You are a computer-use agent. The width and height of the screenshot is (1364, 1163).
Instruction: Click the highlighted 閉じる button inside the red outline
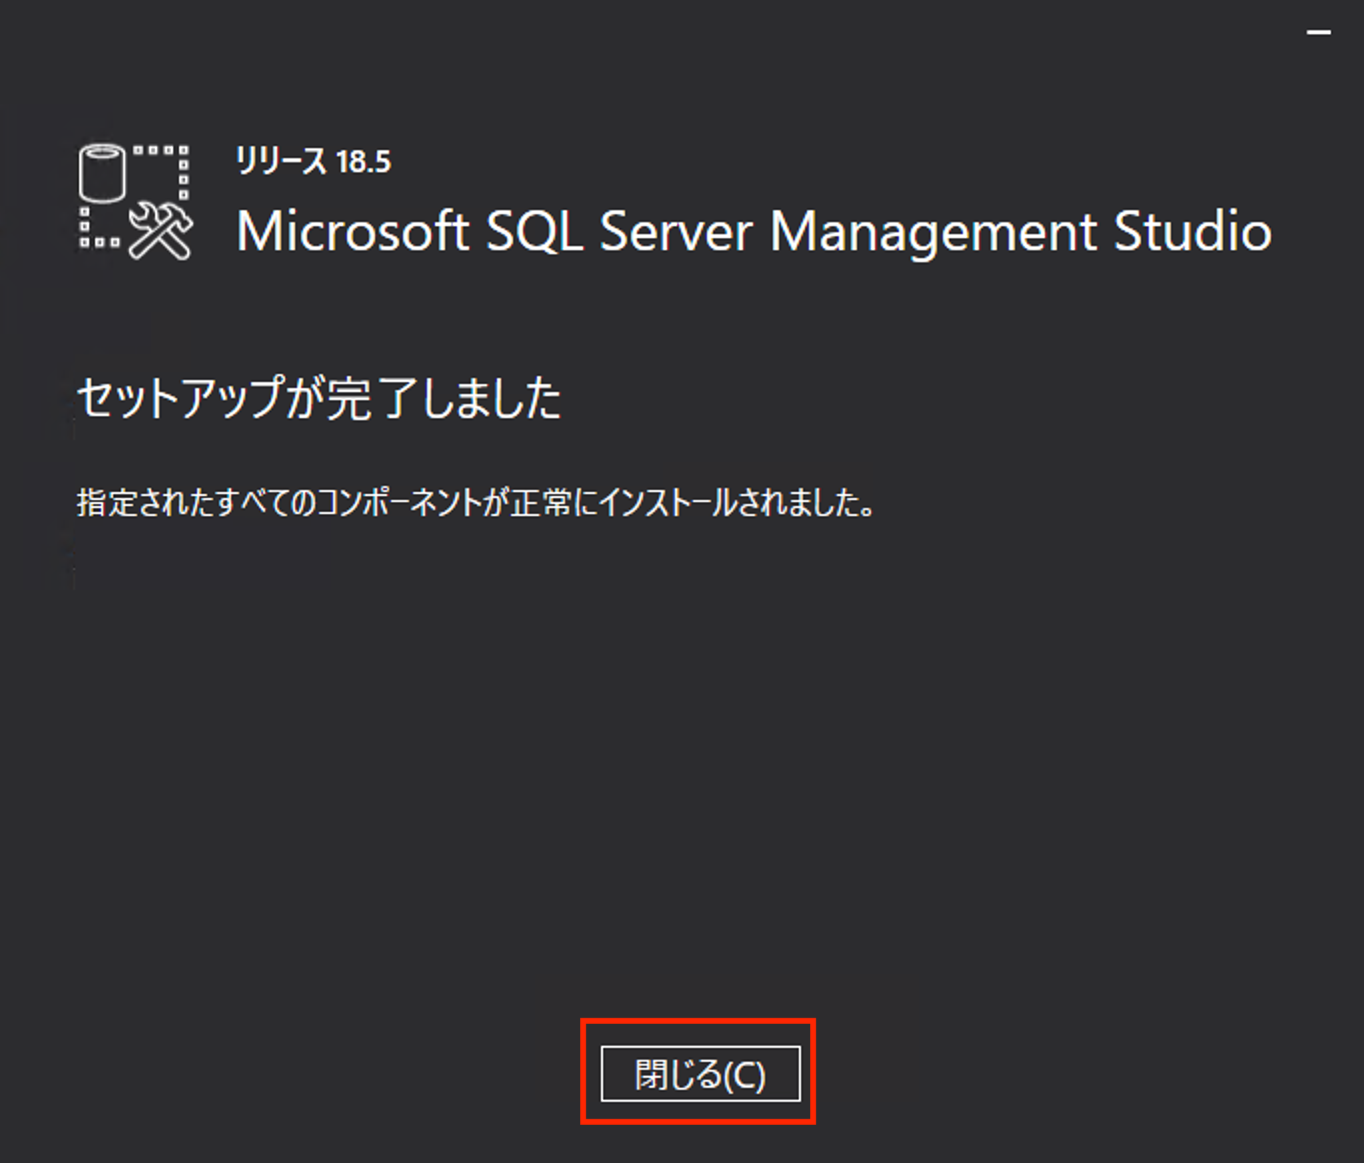click(x=698, y=1074)
